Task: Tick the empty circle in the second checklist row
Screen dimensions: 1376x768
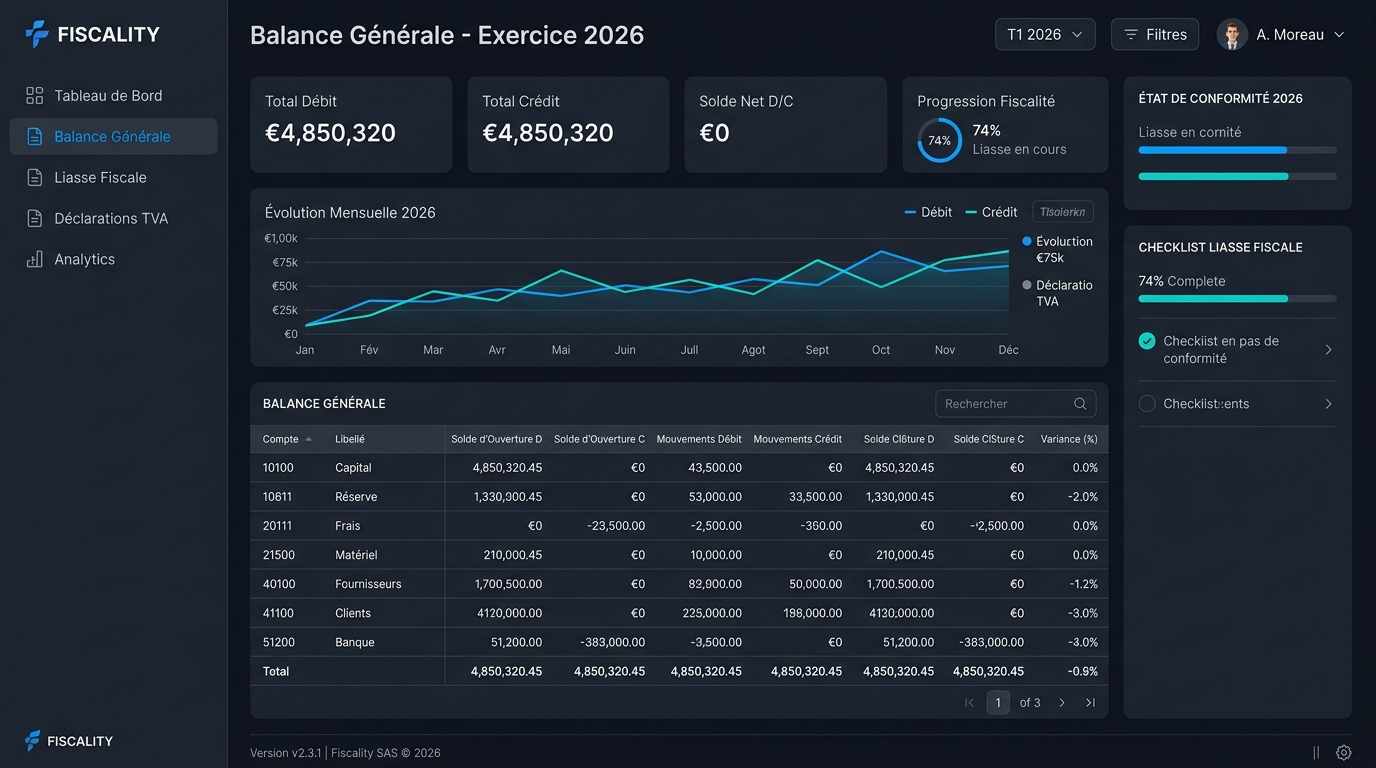Action: tap(1147, 404)
